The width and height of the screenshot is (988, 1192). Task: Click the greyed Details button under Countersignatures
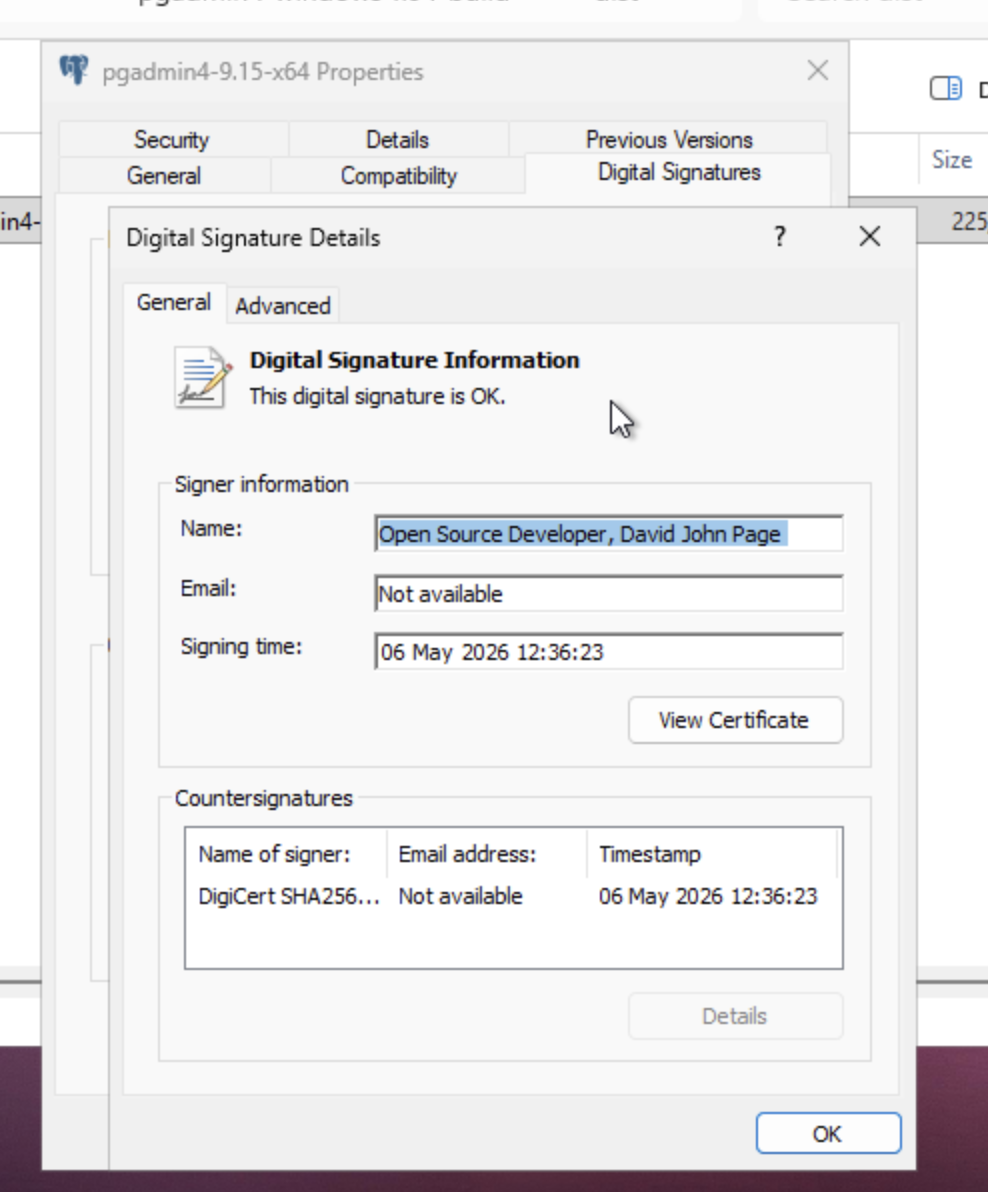point(735,1016)
